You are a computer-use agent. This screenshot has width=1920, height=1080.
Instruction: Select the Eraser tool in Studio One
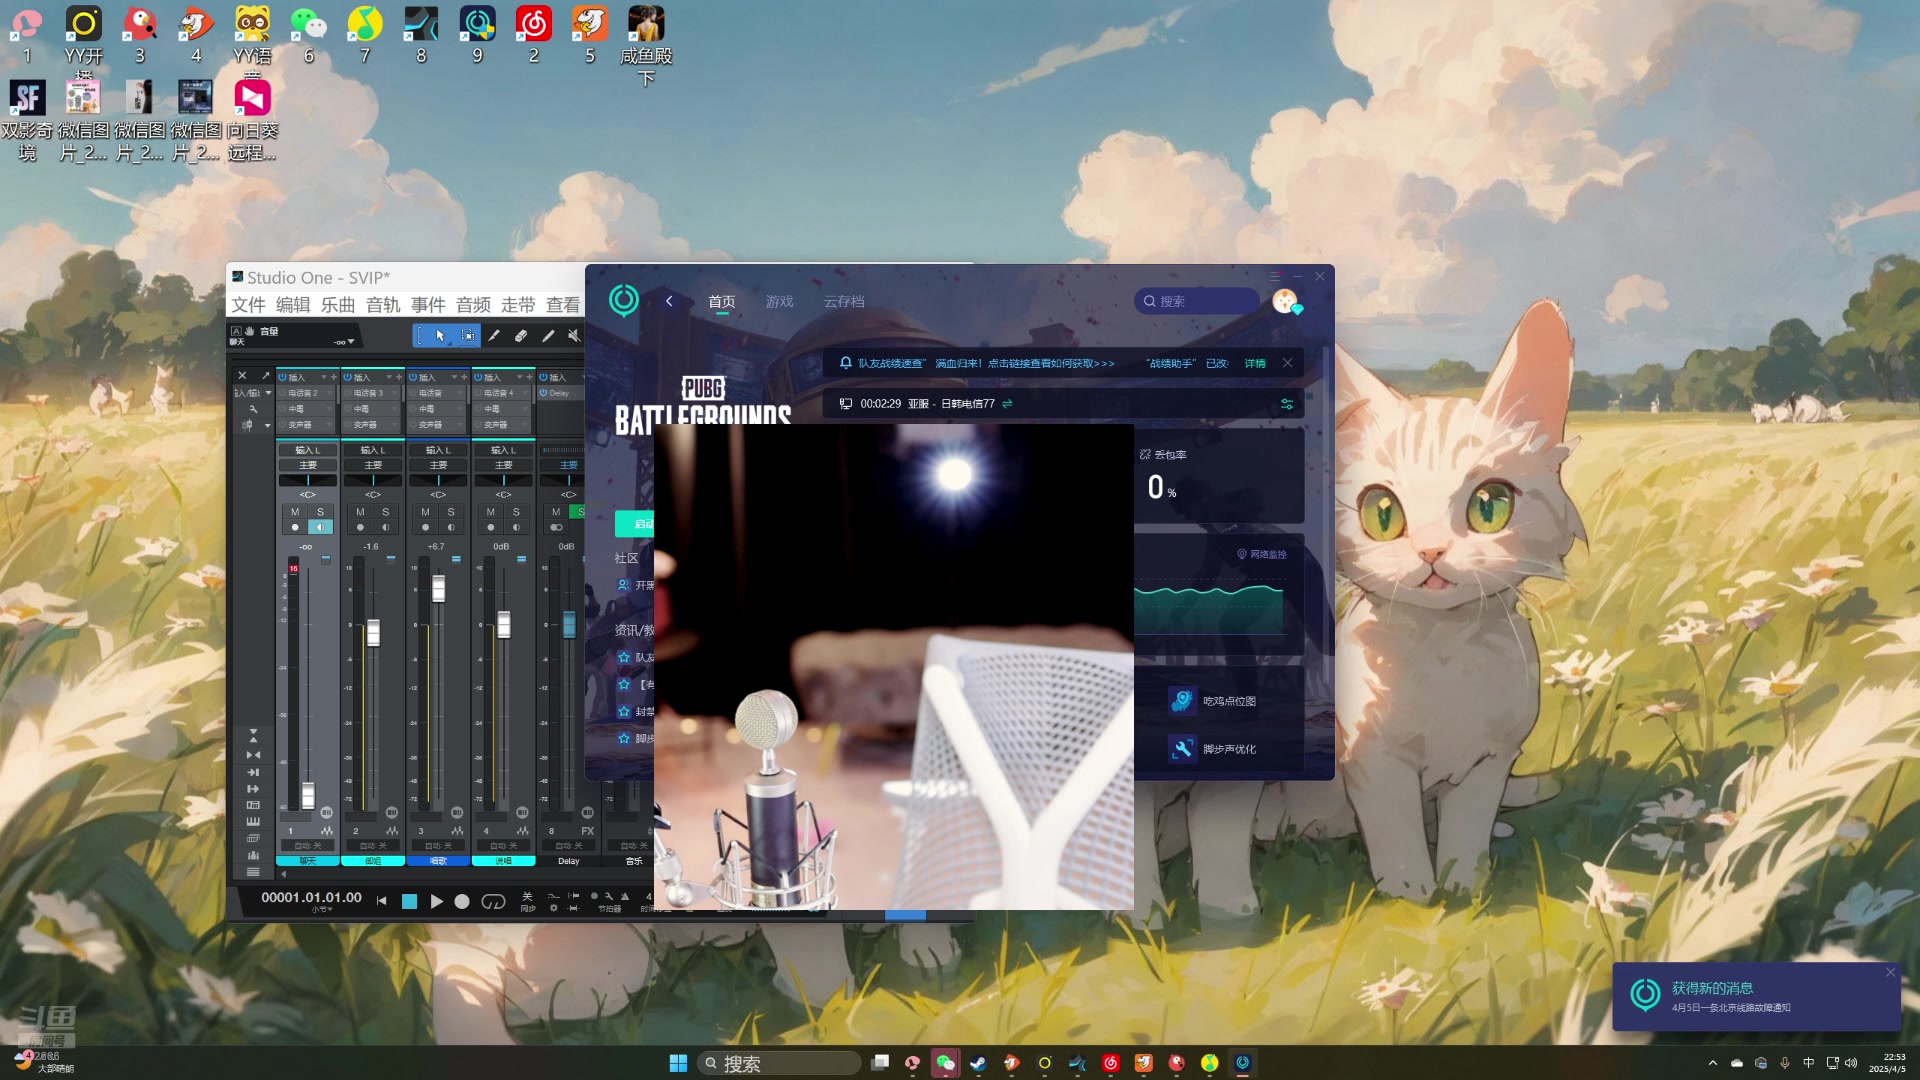pyautogui.click(x=521, y=336)
